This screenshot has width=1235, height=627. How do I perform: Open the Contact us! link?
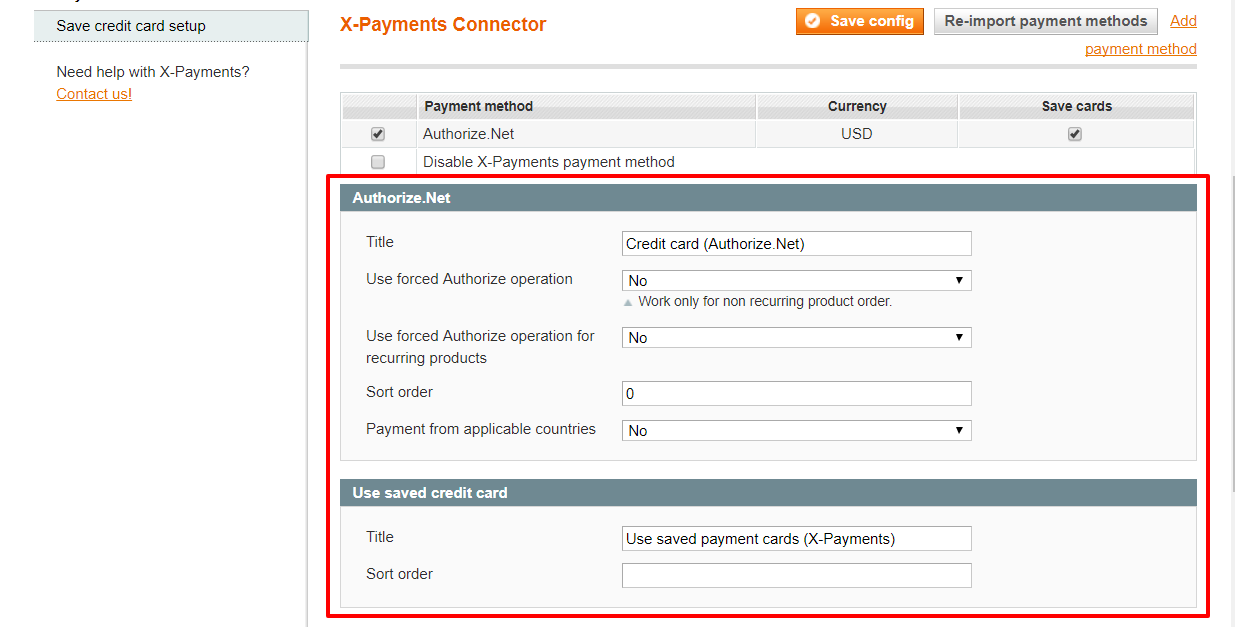point(94,94)
